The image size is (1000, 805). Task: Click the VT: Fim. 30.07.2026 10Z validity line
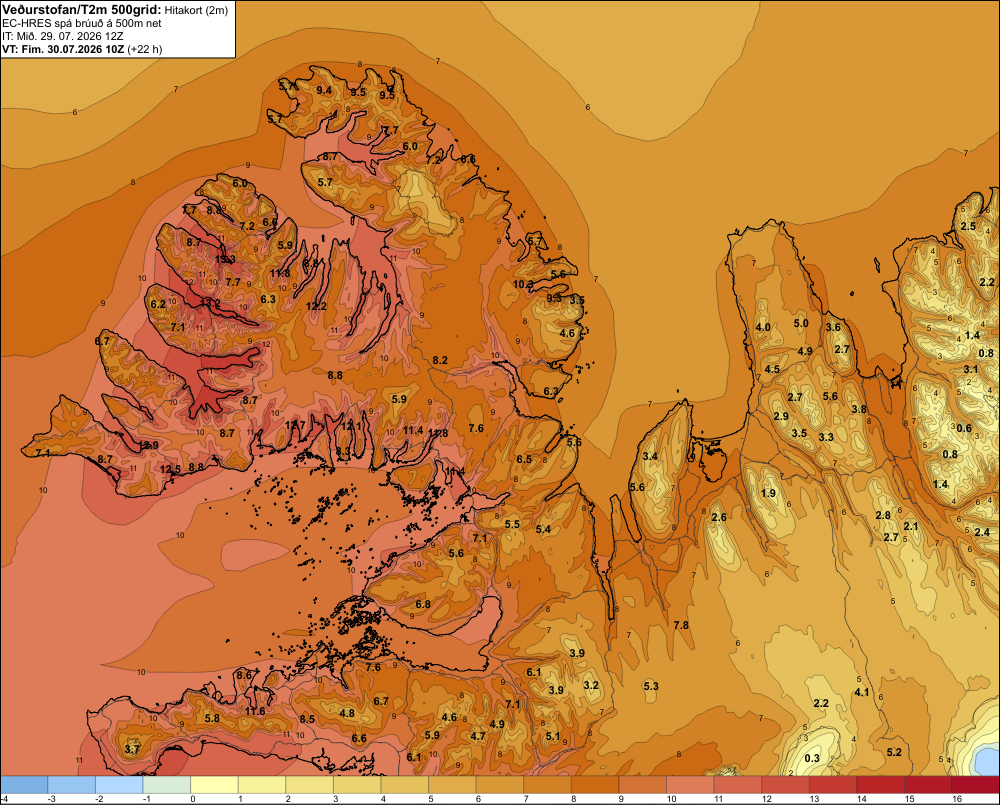tap(82, 49)
